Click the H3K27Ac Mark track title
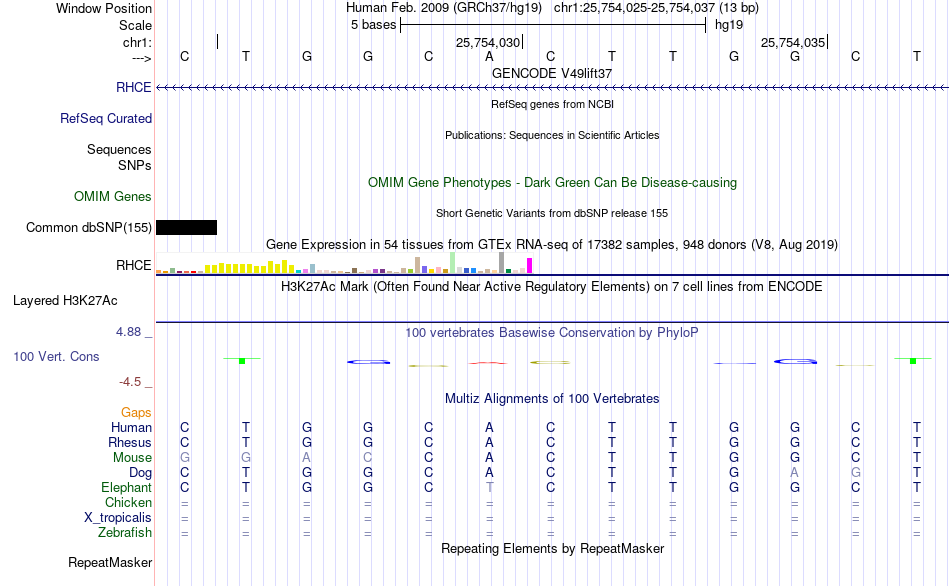The image size is (950, 586). [x=552, y=287]
